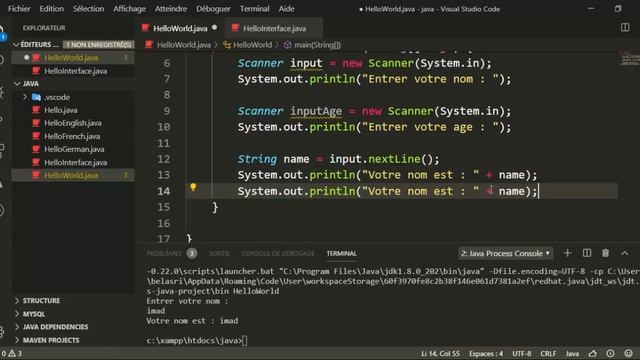Click the notifications icon in status bar
The height and width of the screenshot is (360, 640).
(x=610, y=353)
